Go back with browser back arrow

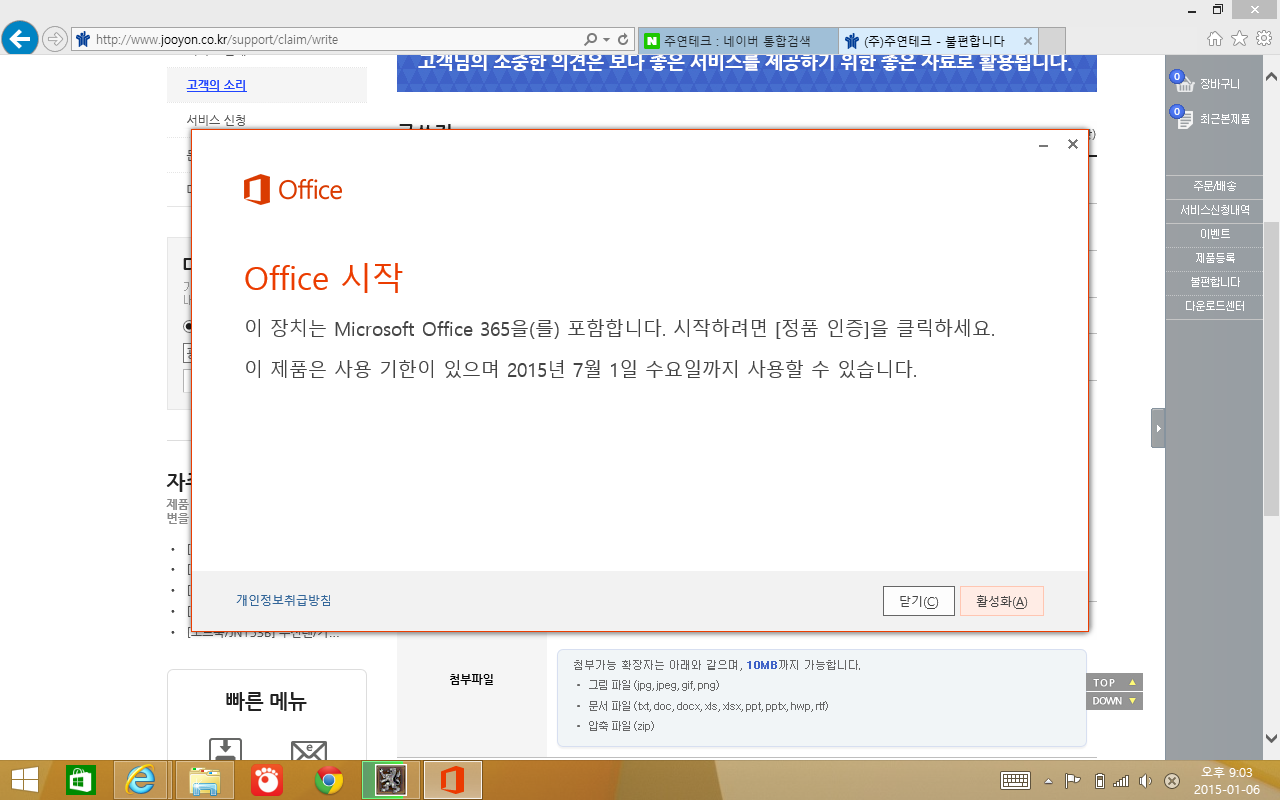tap(20, 39)
